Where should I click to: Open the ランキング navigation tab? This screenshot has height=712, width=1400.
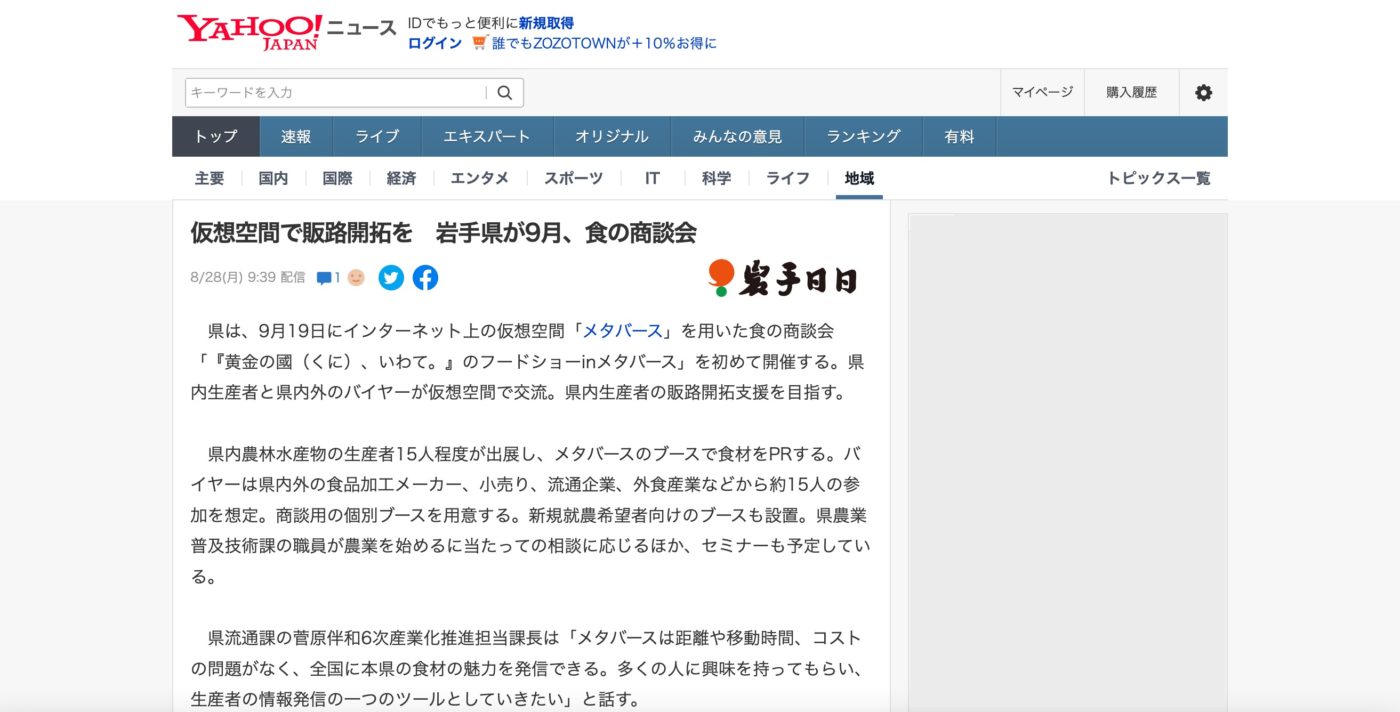pos(864,137)
